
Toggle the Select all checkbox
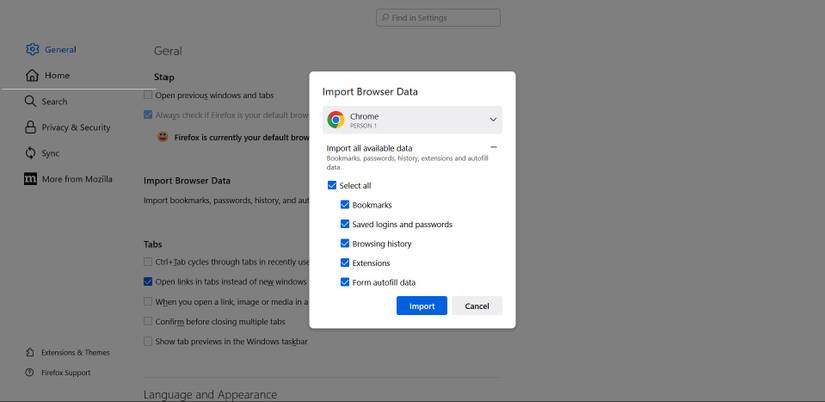(x=332, y=186)
